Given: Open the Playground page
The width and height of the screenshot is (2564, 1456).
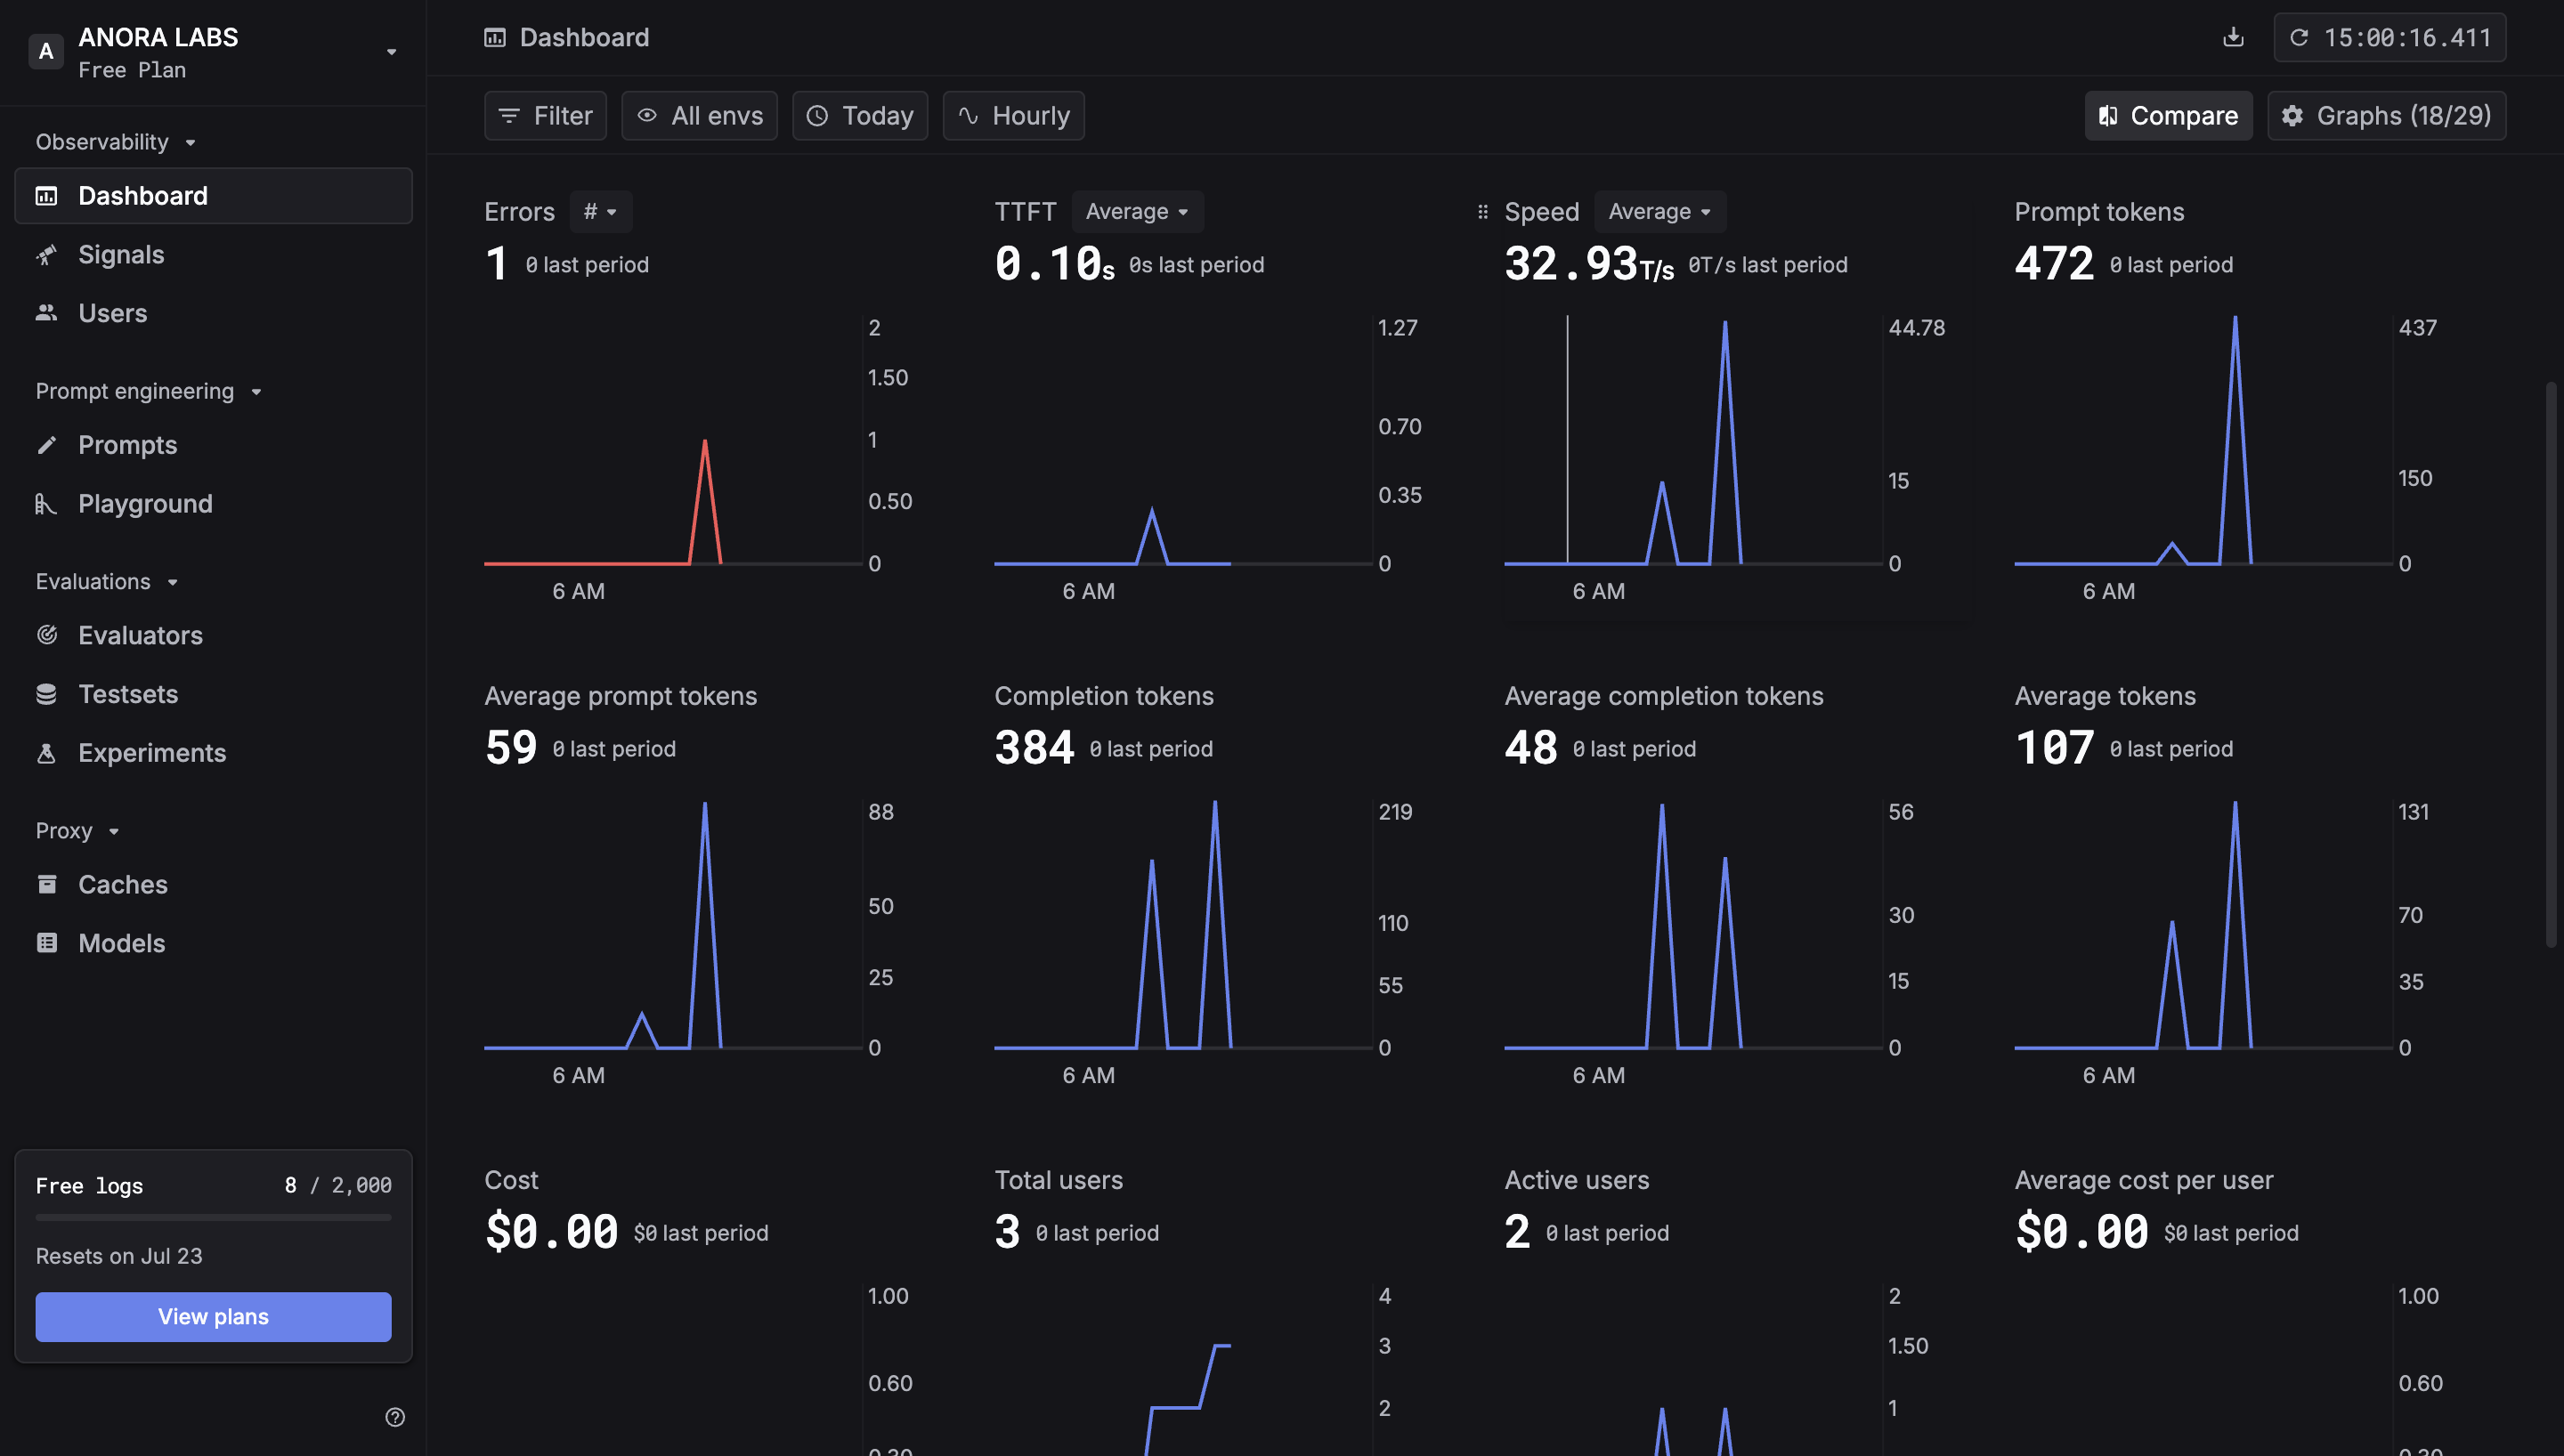Looking at the screenshot, I should tap(145, 503).
